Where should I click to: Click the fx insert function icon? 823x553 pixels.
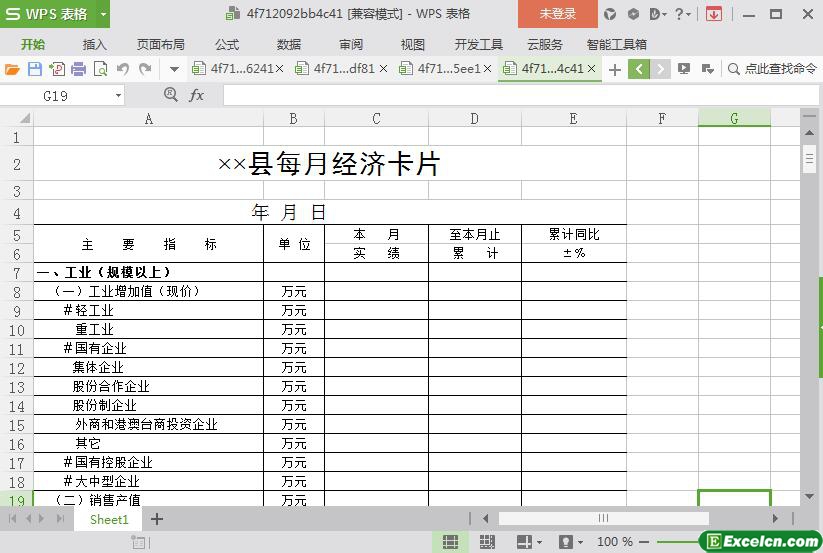click(x=196, y=95)
